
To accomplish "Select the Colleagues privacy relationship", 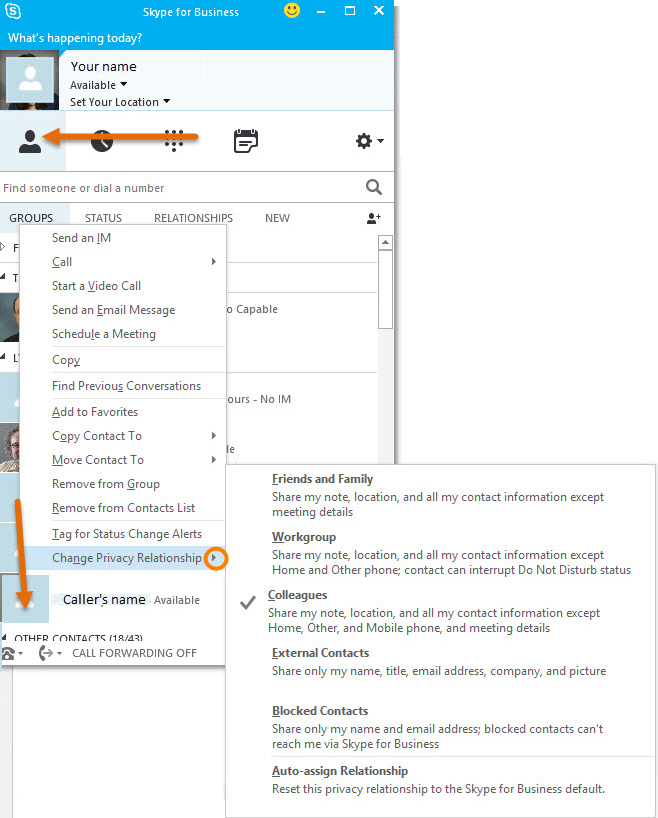I will click(x=297, y=595).
